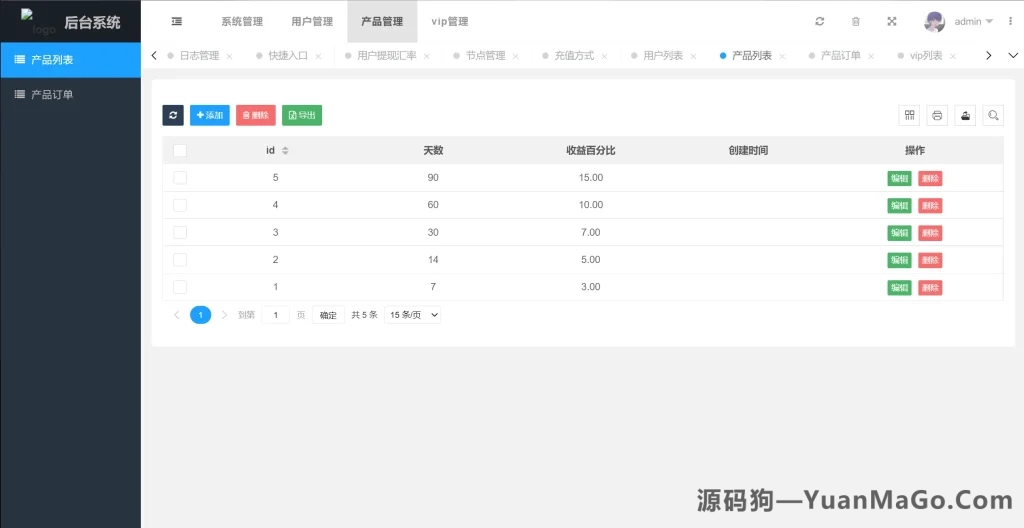The image size is (1024, 528).
Task: Go to next page arrow in pagination
Action: pyautogui.click(x=225, y=315)
